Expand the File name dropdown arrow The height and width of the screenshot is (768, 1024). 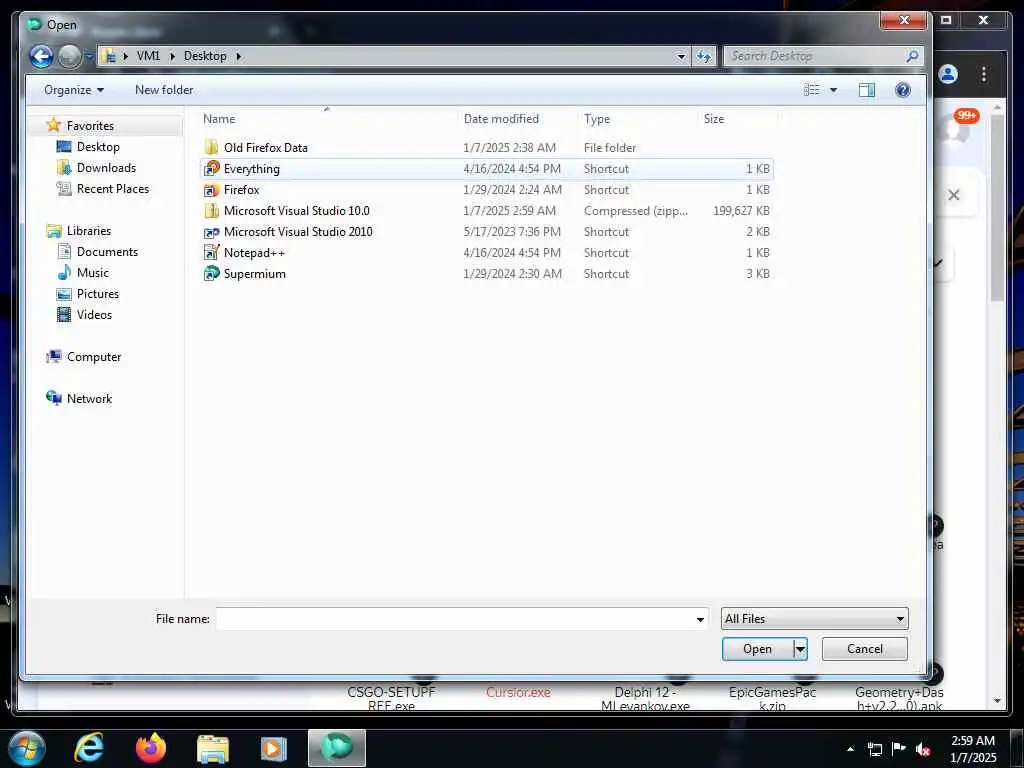[x=700, y=619]
